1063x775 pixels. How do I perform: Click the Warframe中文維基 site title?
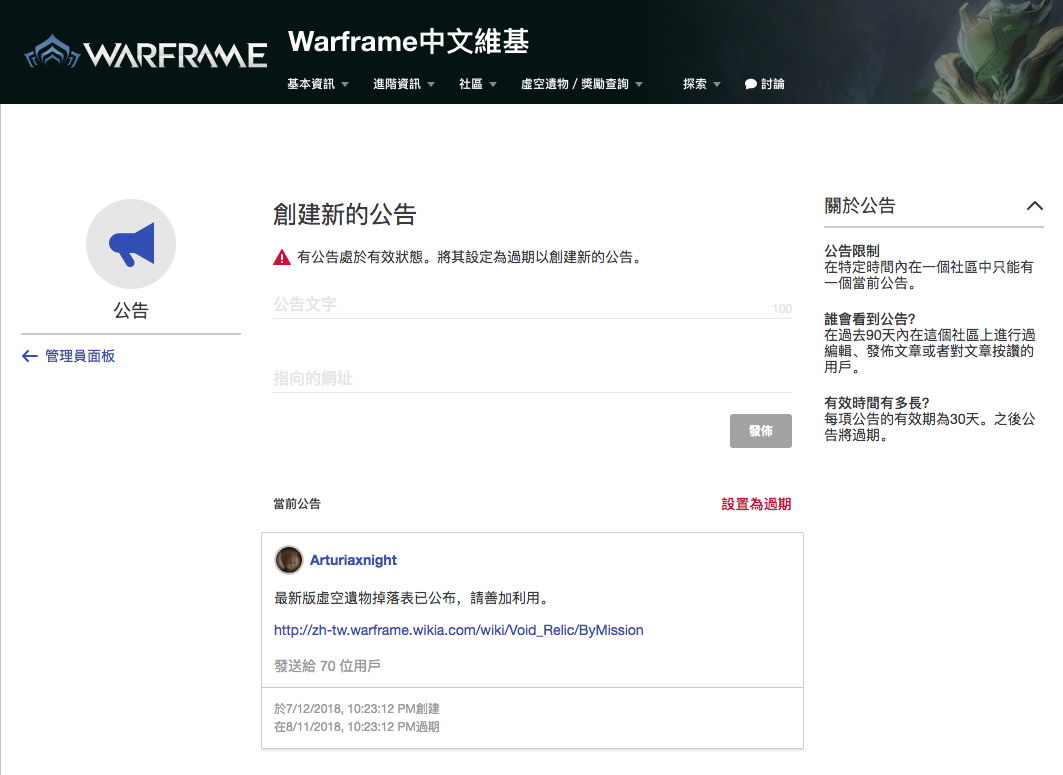coord(408,41)
